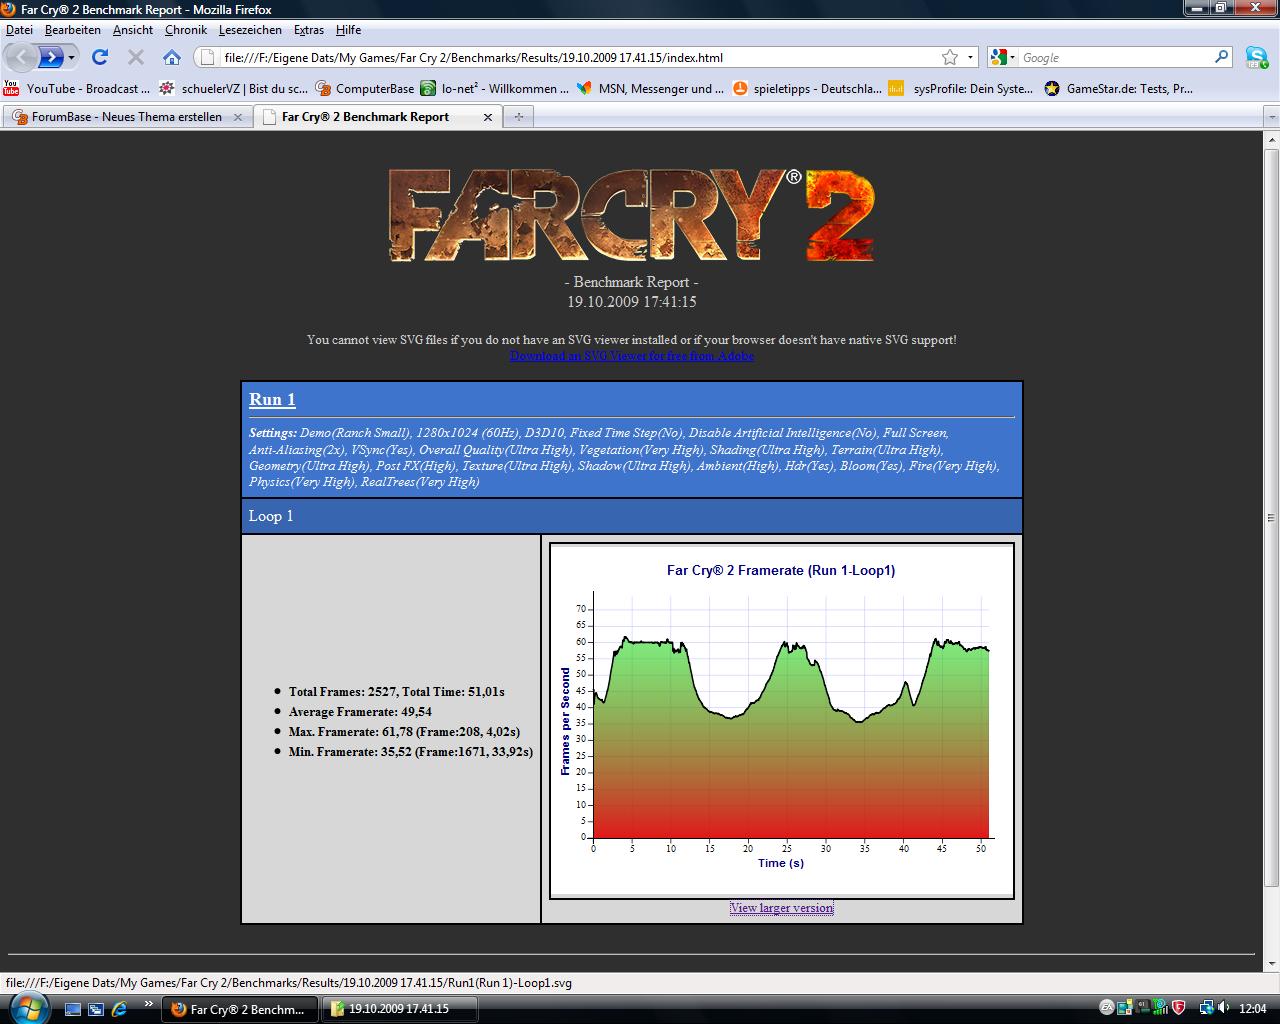Click the red shield security tray icon
This screenshot has height=1024, width=1280.
point(1179,1008)
